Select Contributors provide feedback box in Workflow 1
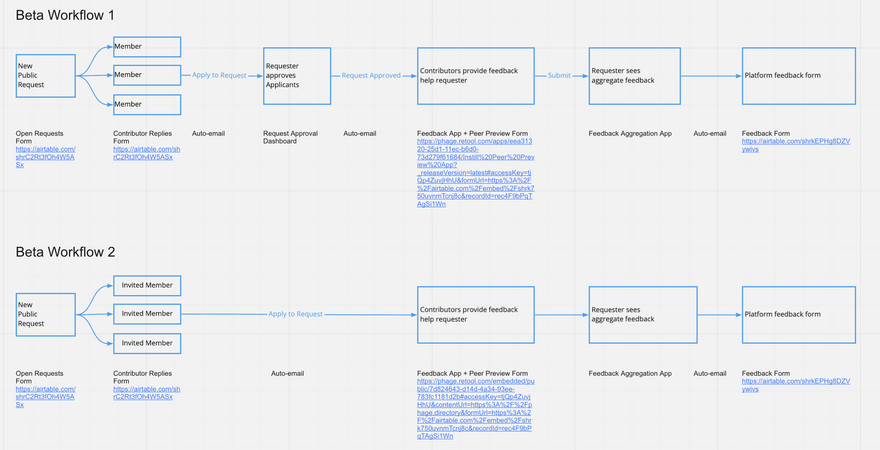880x450 pixels. click(474, 76)
